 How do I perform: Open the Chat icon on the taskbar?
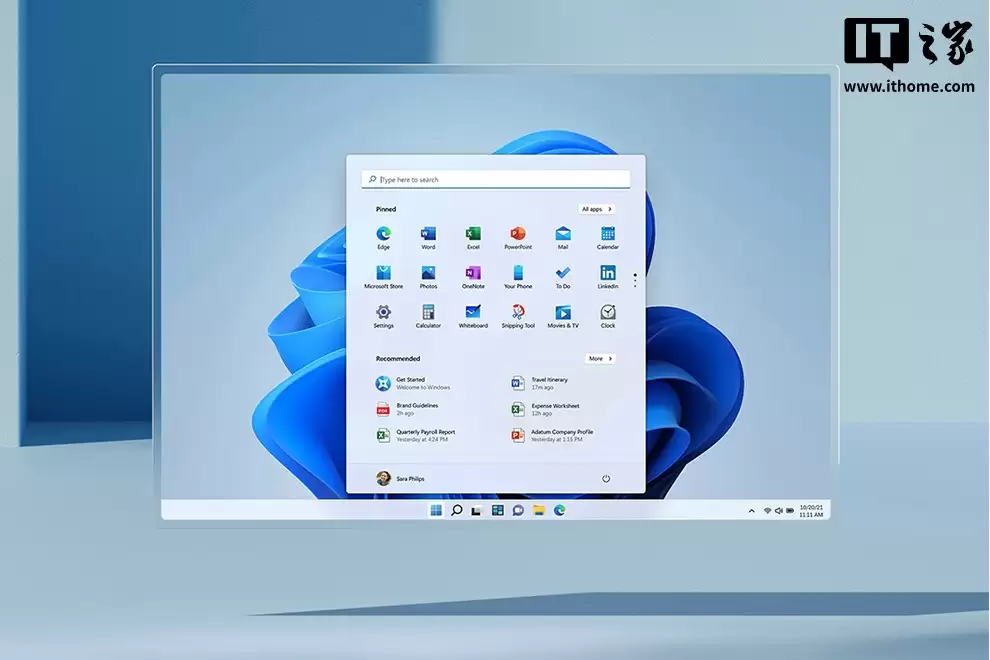[518, 510]
